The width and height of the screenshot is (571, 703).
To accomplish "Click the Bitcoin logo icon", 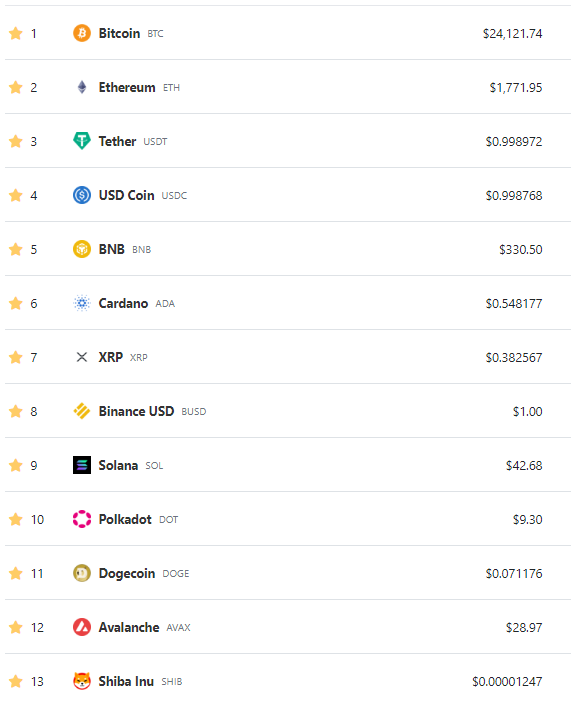I will point(82,33).
